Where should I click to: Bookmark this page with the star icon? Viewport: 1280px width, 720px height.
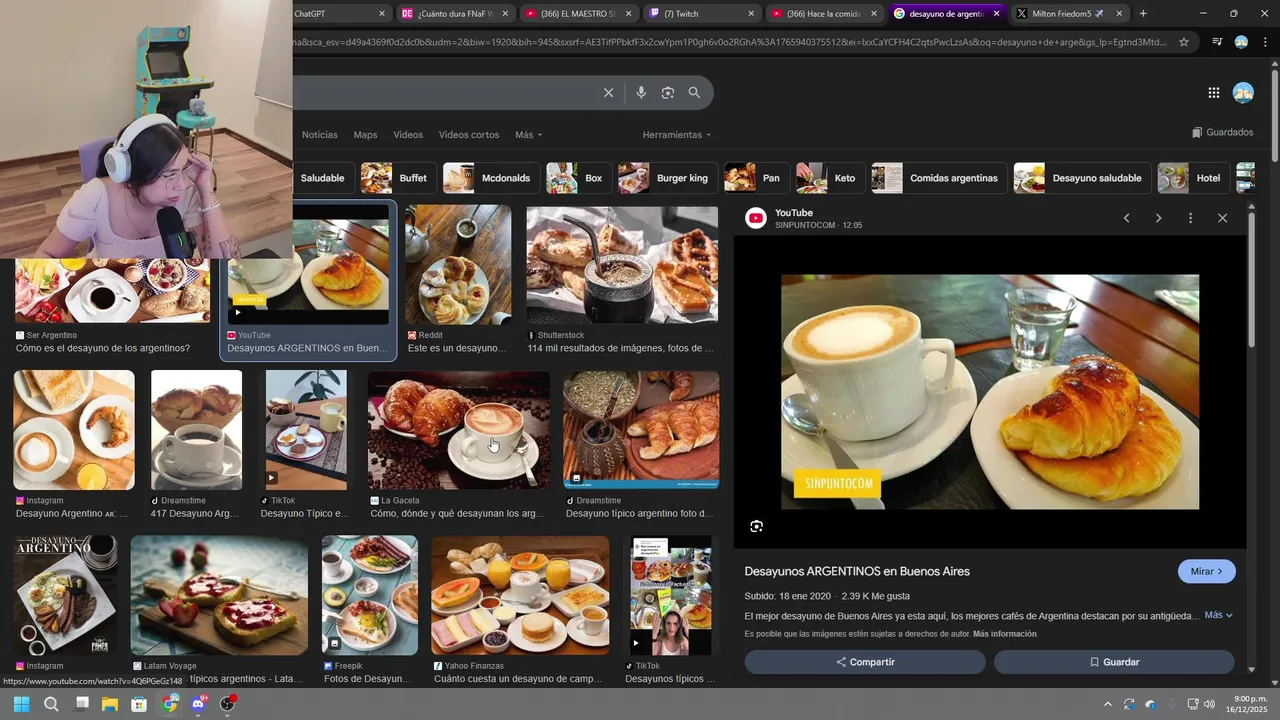1184,42
